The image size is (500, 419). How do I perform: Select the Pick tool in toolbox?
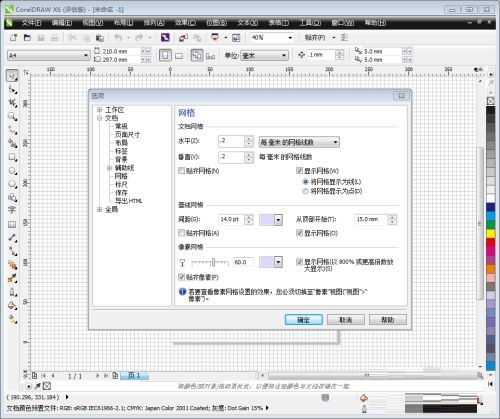pos(12,76)
